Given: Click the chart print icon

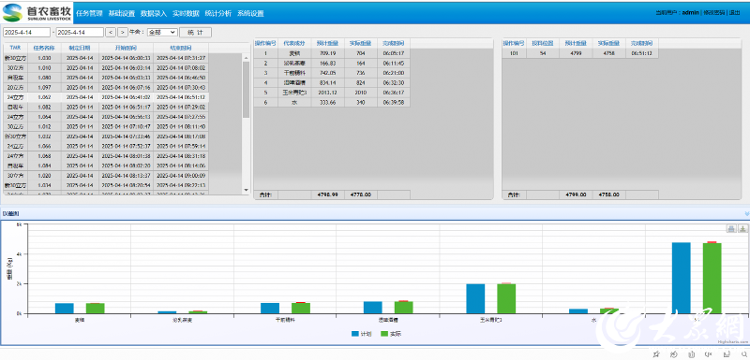Looking at the screenshot, I should 731,229.
